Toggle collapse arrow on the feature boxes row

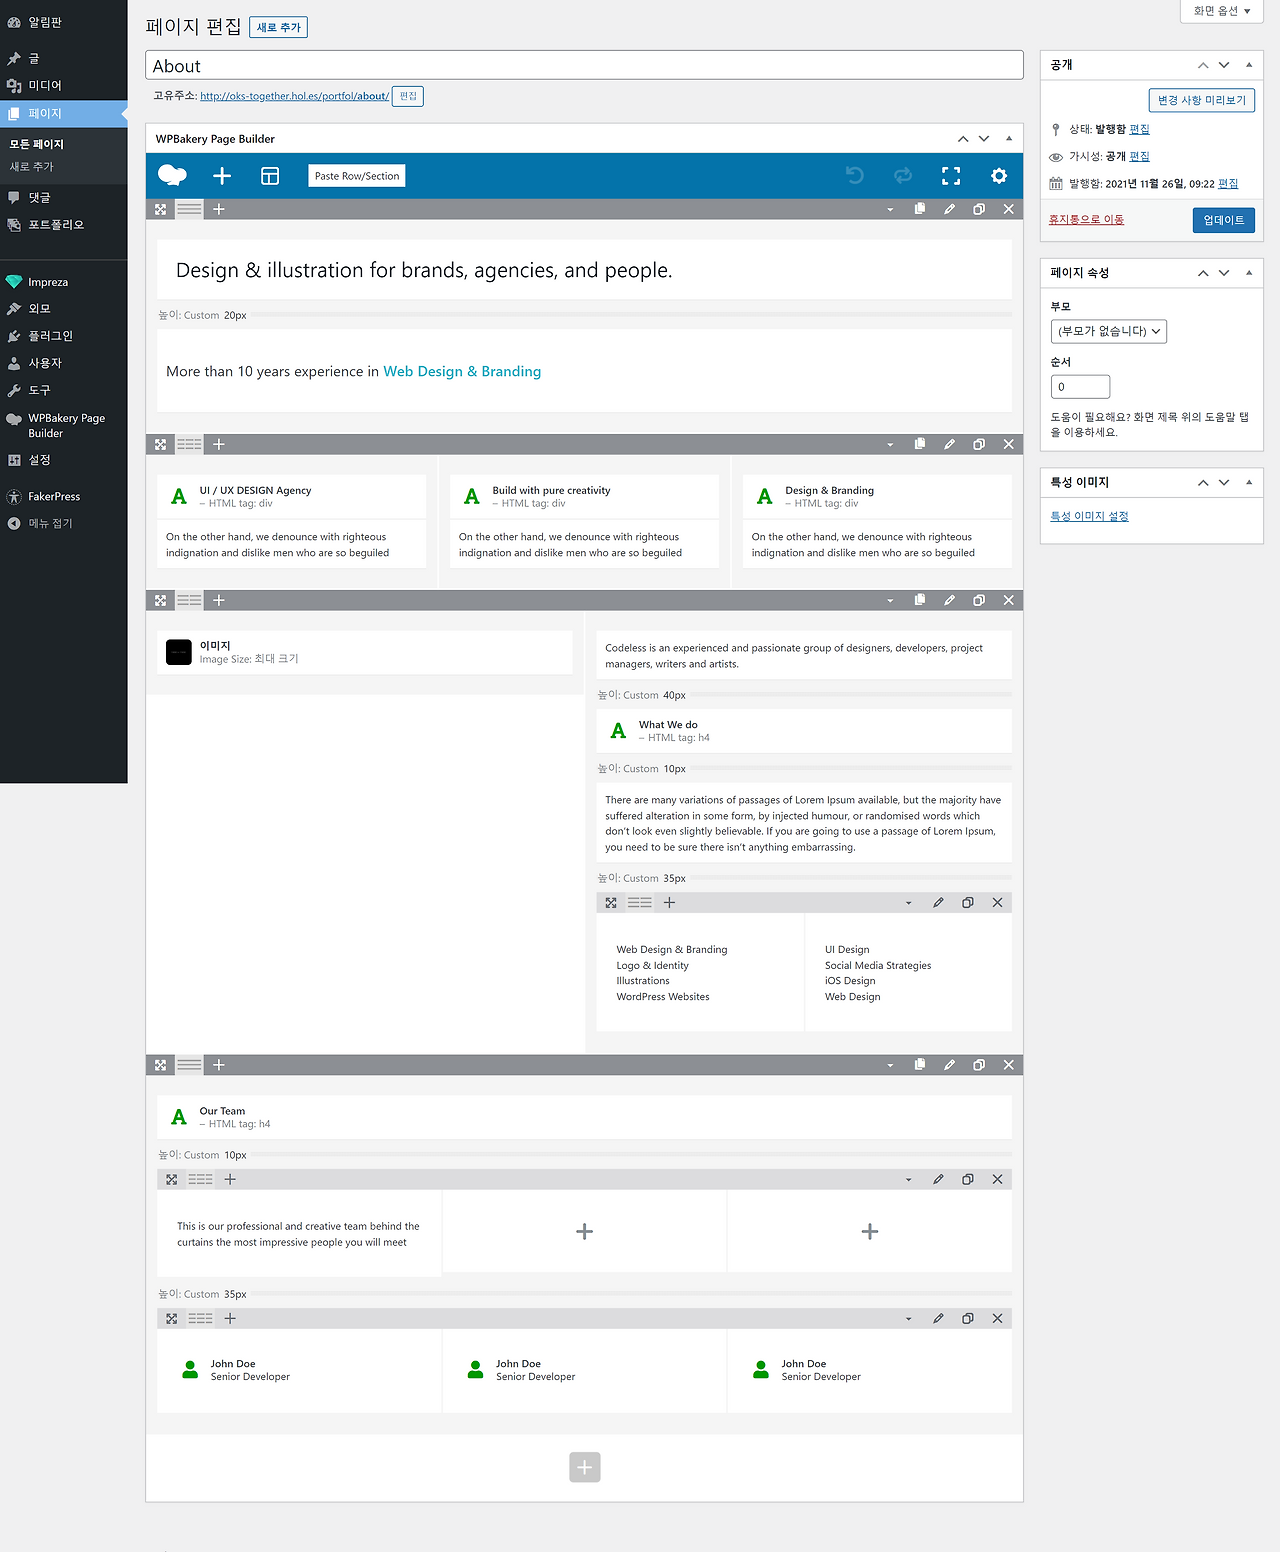tap(890, 444)
